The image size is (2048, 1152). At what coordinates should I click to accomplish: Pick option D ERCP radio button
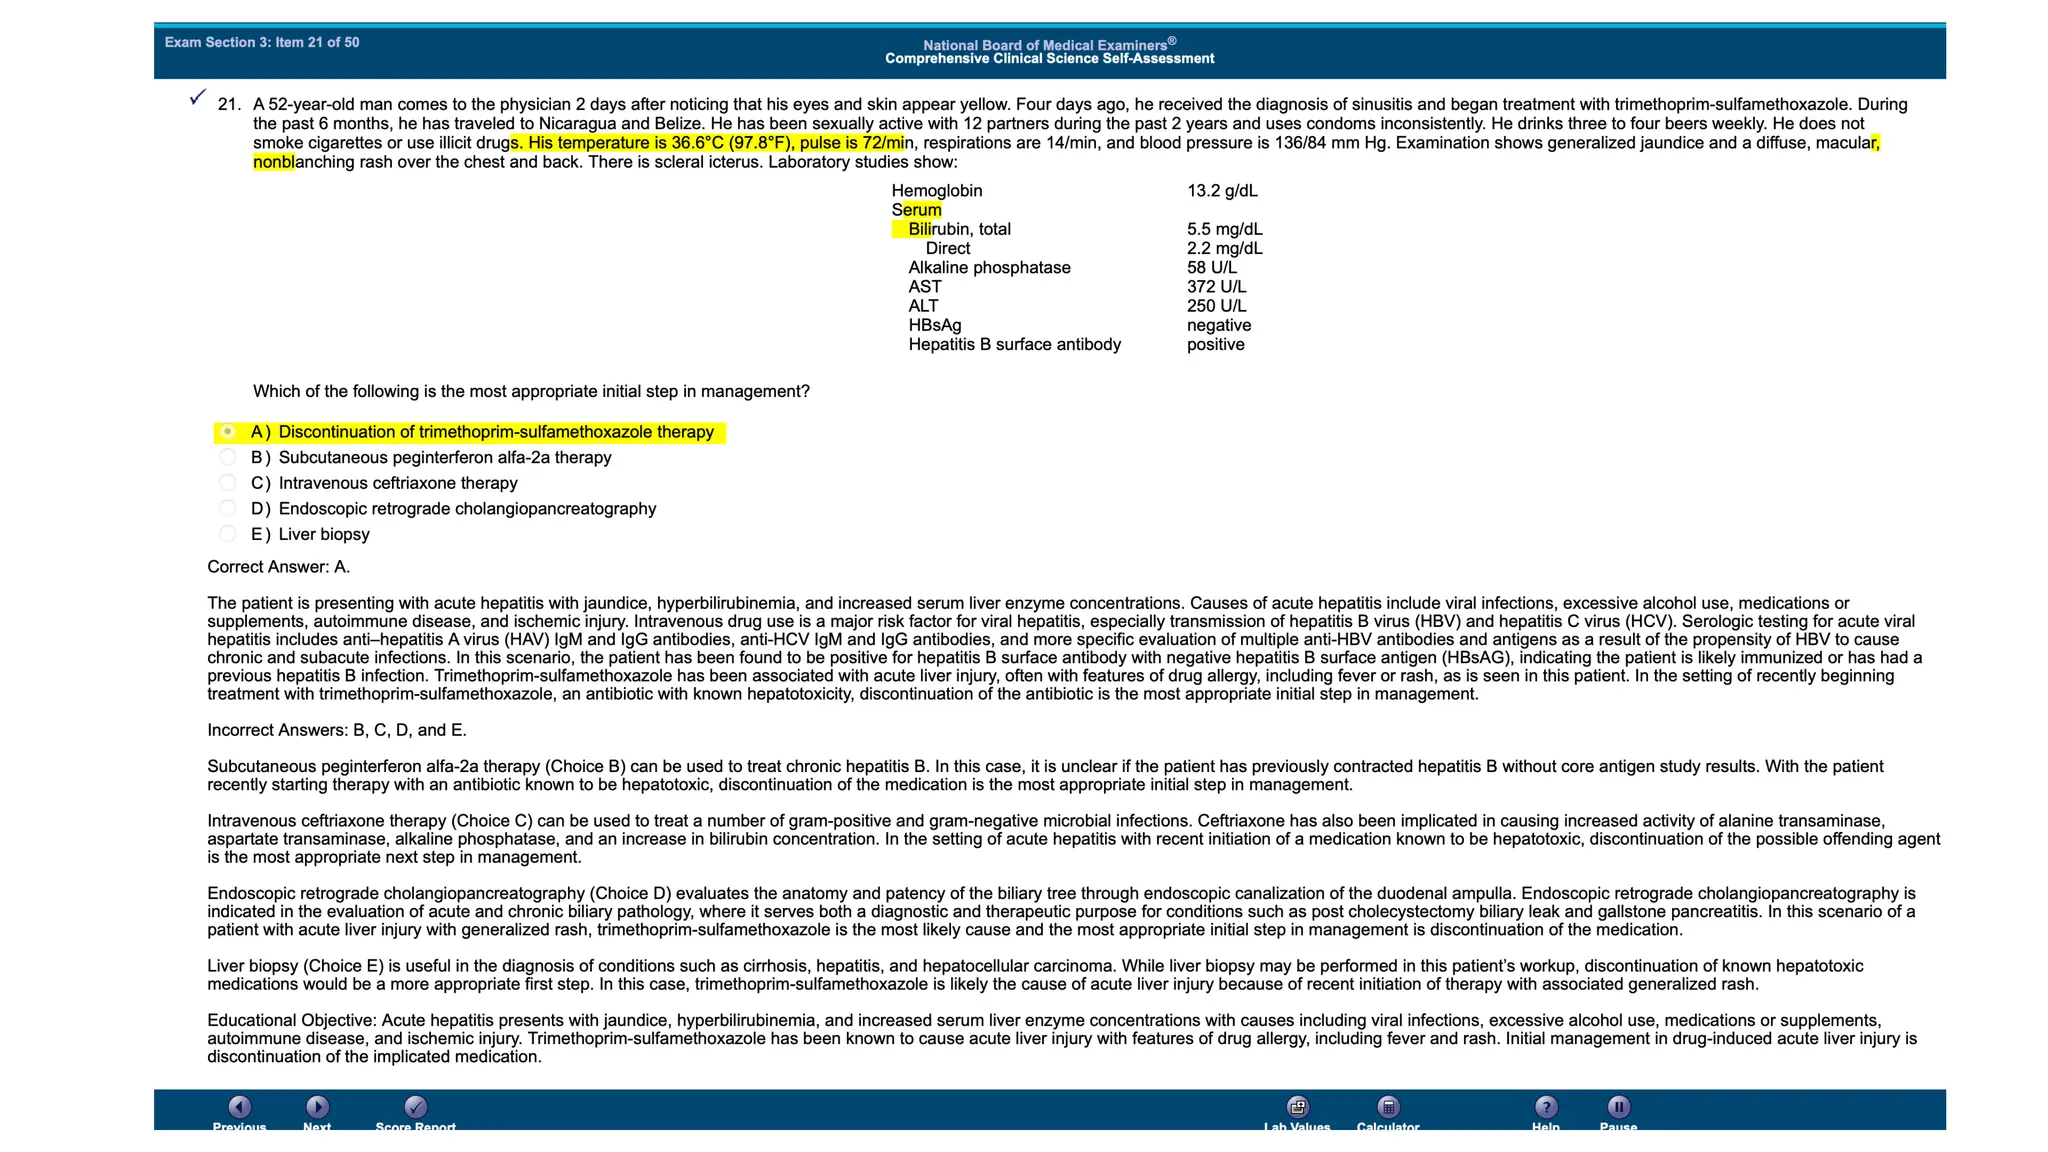click(x=228, y=508)
